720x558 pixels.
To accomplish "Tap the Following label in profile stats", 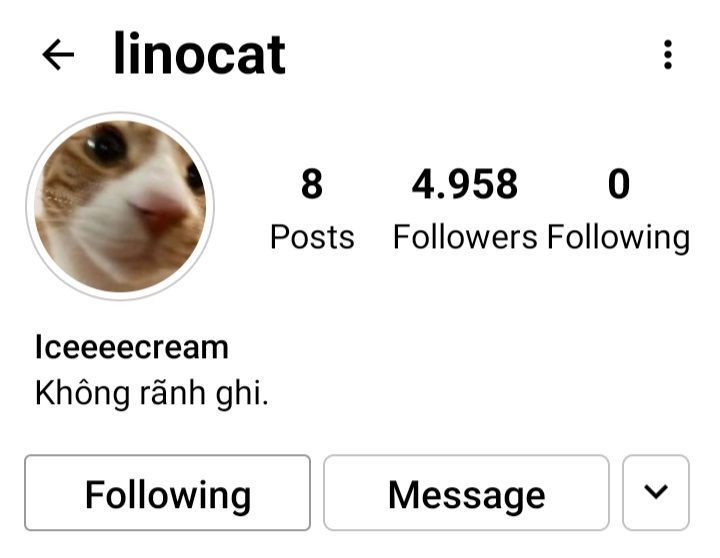I will (x=619, y=238).
